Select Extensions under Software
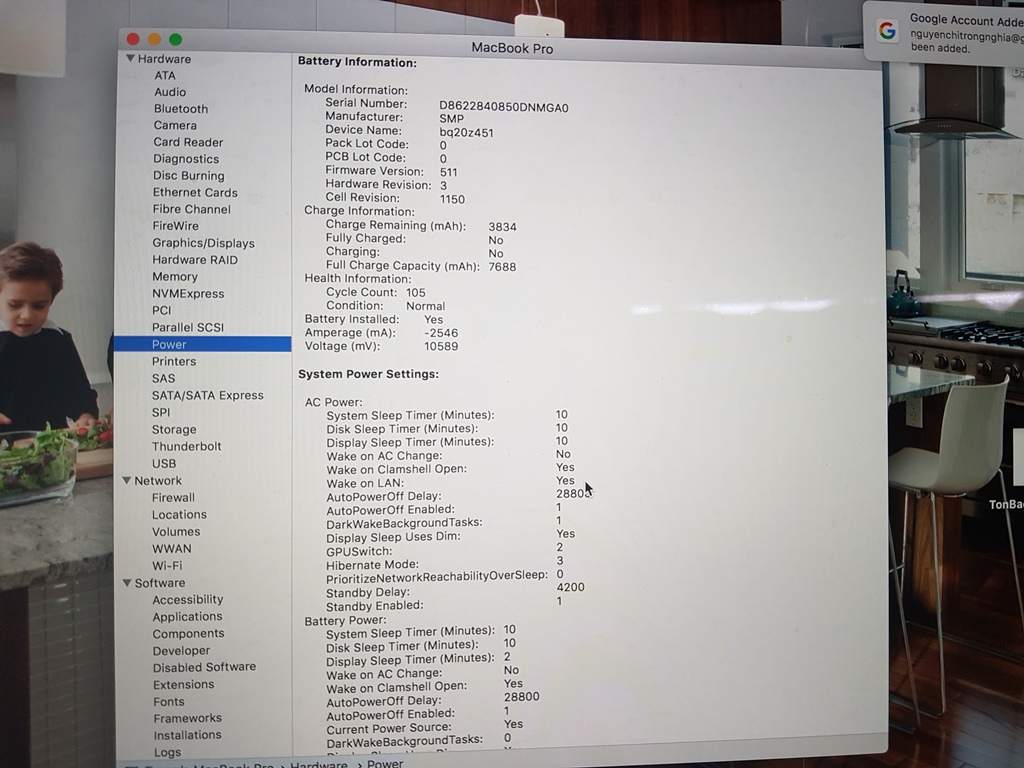The width and height of the screenshot is (1024, 768). 184,684
